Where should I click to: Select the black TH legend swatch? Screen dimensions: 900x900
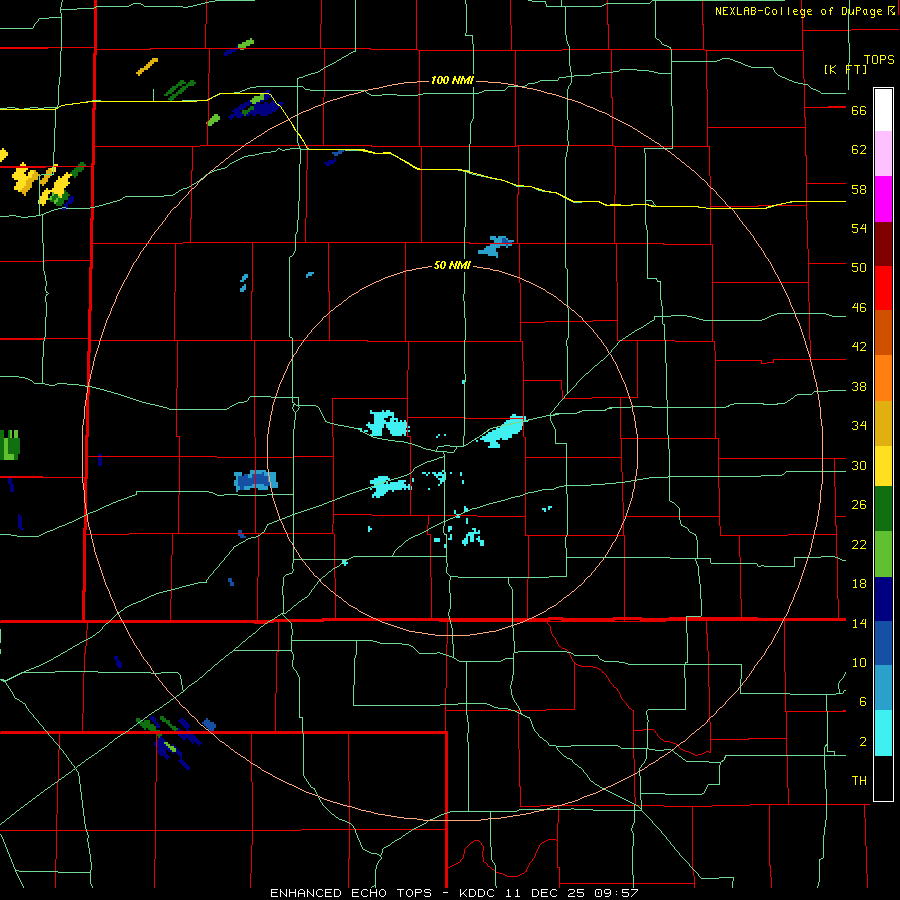(883, 778)
